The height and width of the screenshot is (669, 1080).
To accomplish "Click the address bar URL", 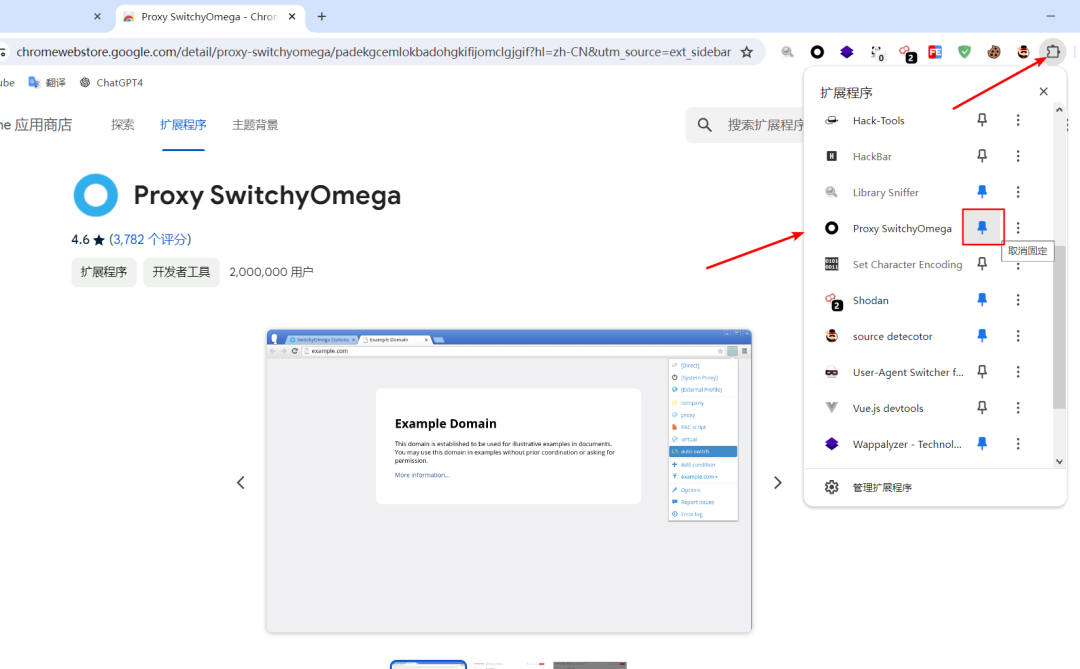I will (373, 52).
